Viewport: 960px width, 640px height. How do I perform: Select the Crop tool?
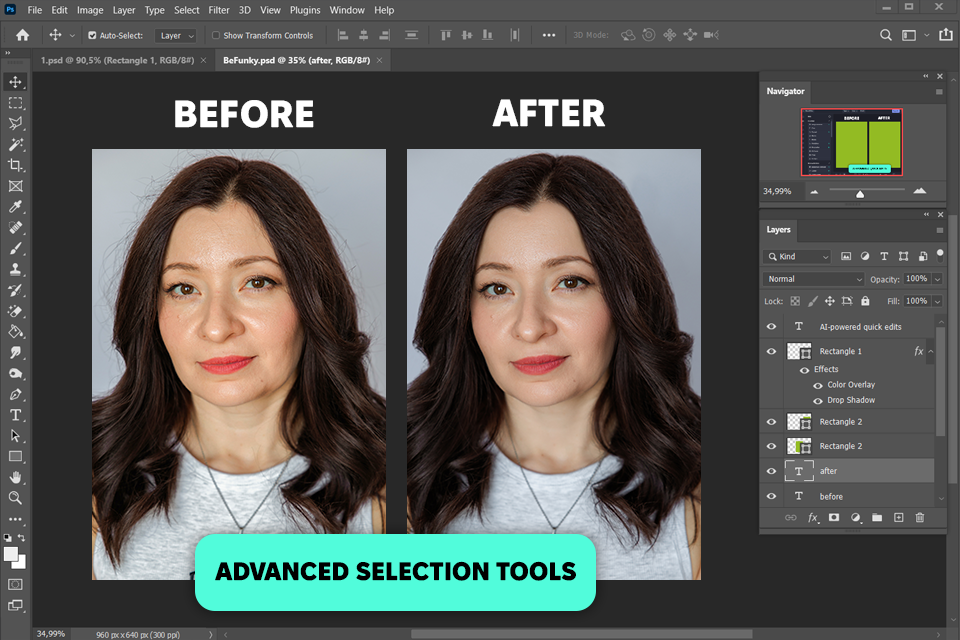point(15,165)
